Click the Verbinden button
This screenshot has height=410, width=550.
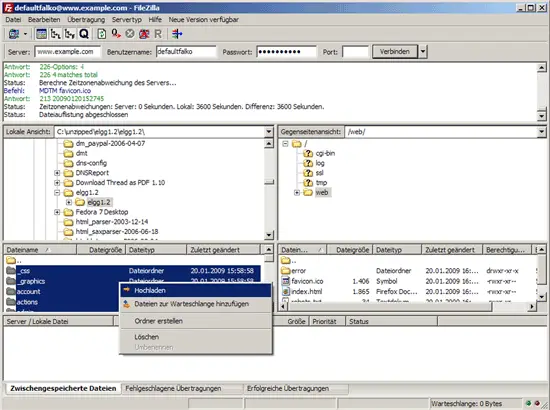395,52
